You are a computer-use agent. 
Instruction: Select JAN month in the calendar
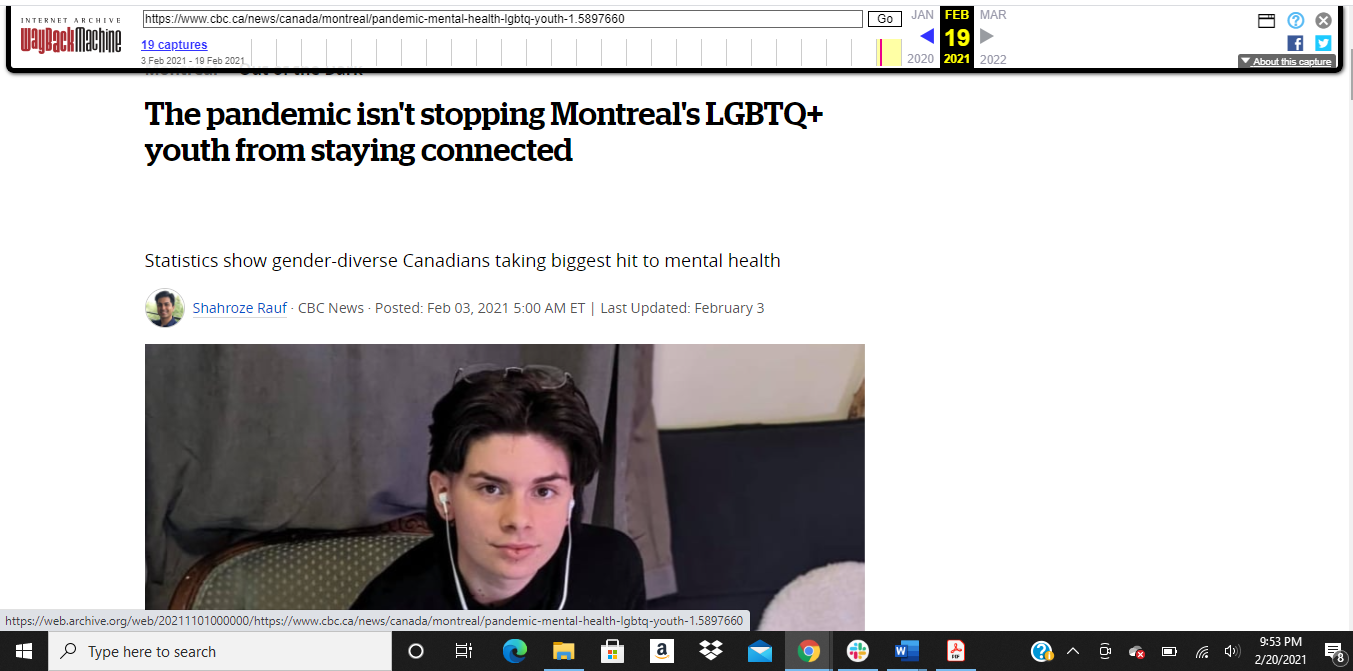tap(922, 15)
